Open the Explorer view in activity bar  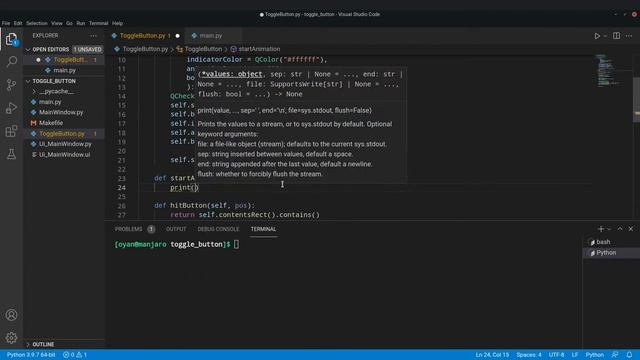pos(11,40)
